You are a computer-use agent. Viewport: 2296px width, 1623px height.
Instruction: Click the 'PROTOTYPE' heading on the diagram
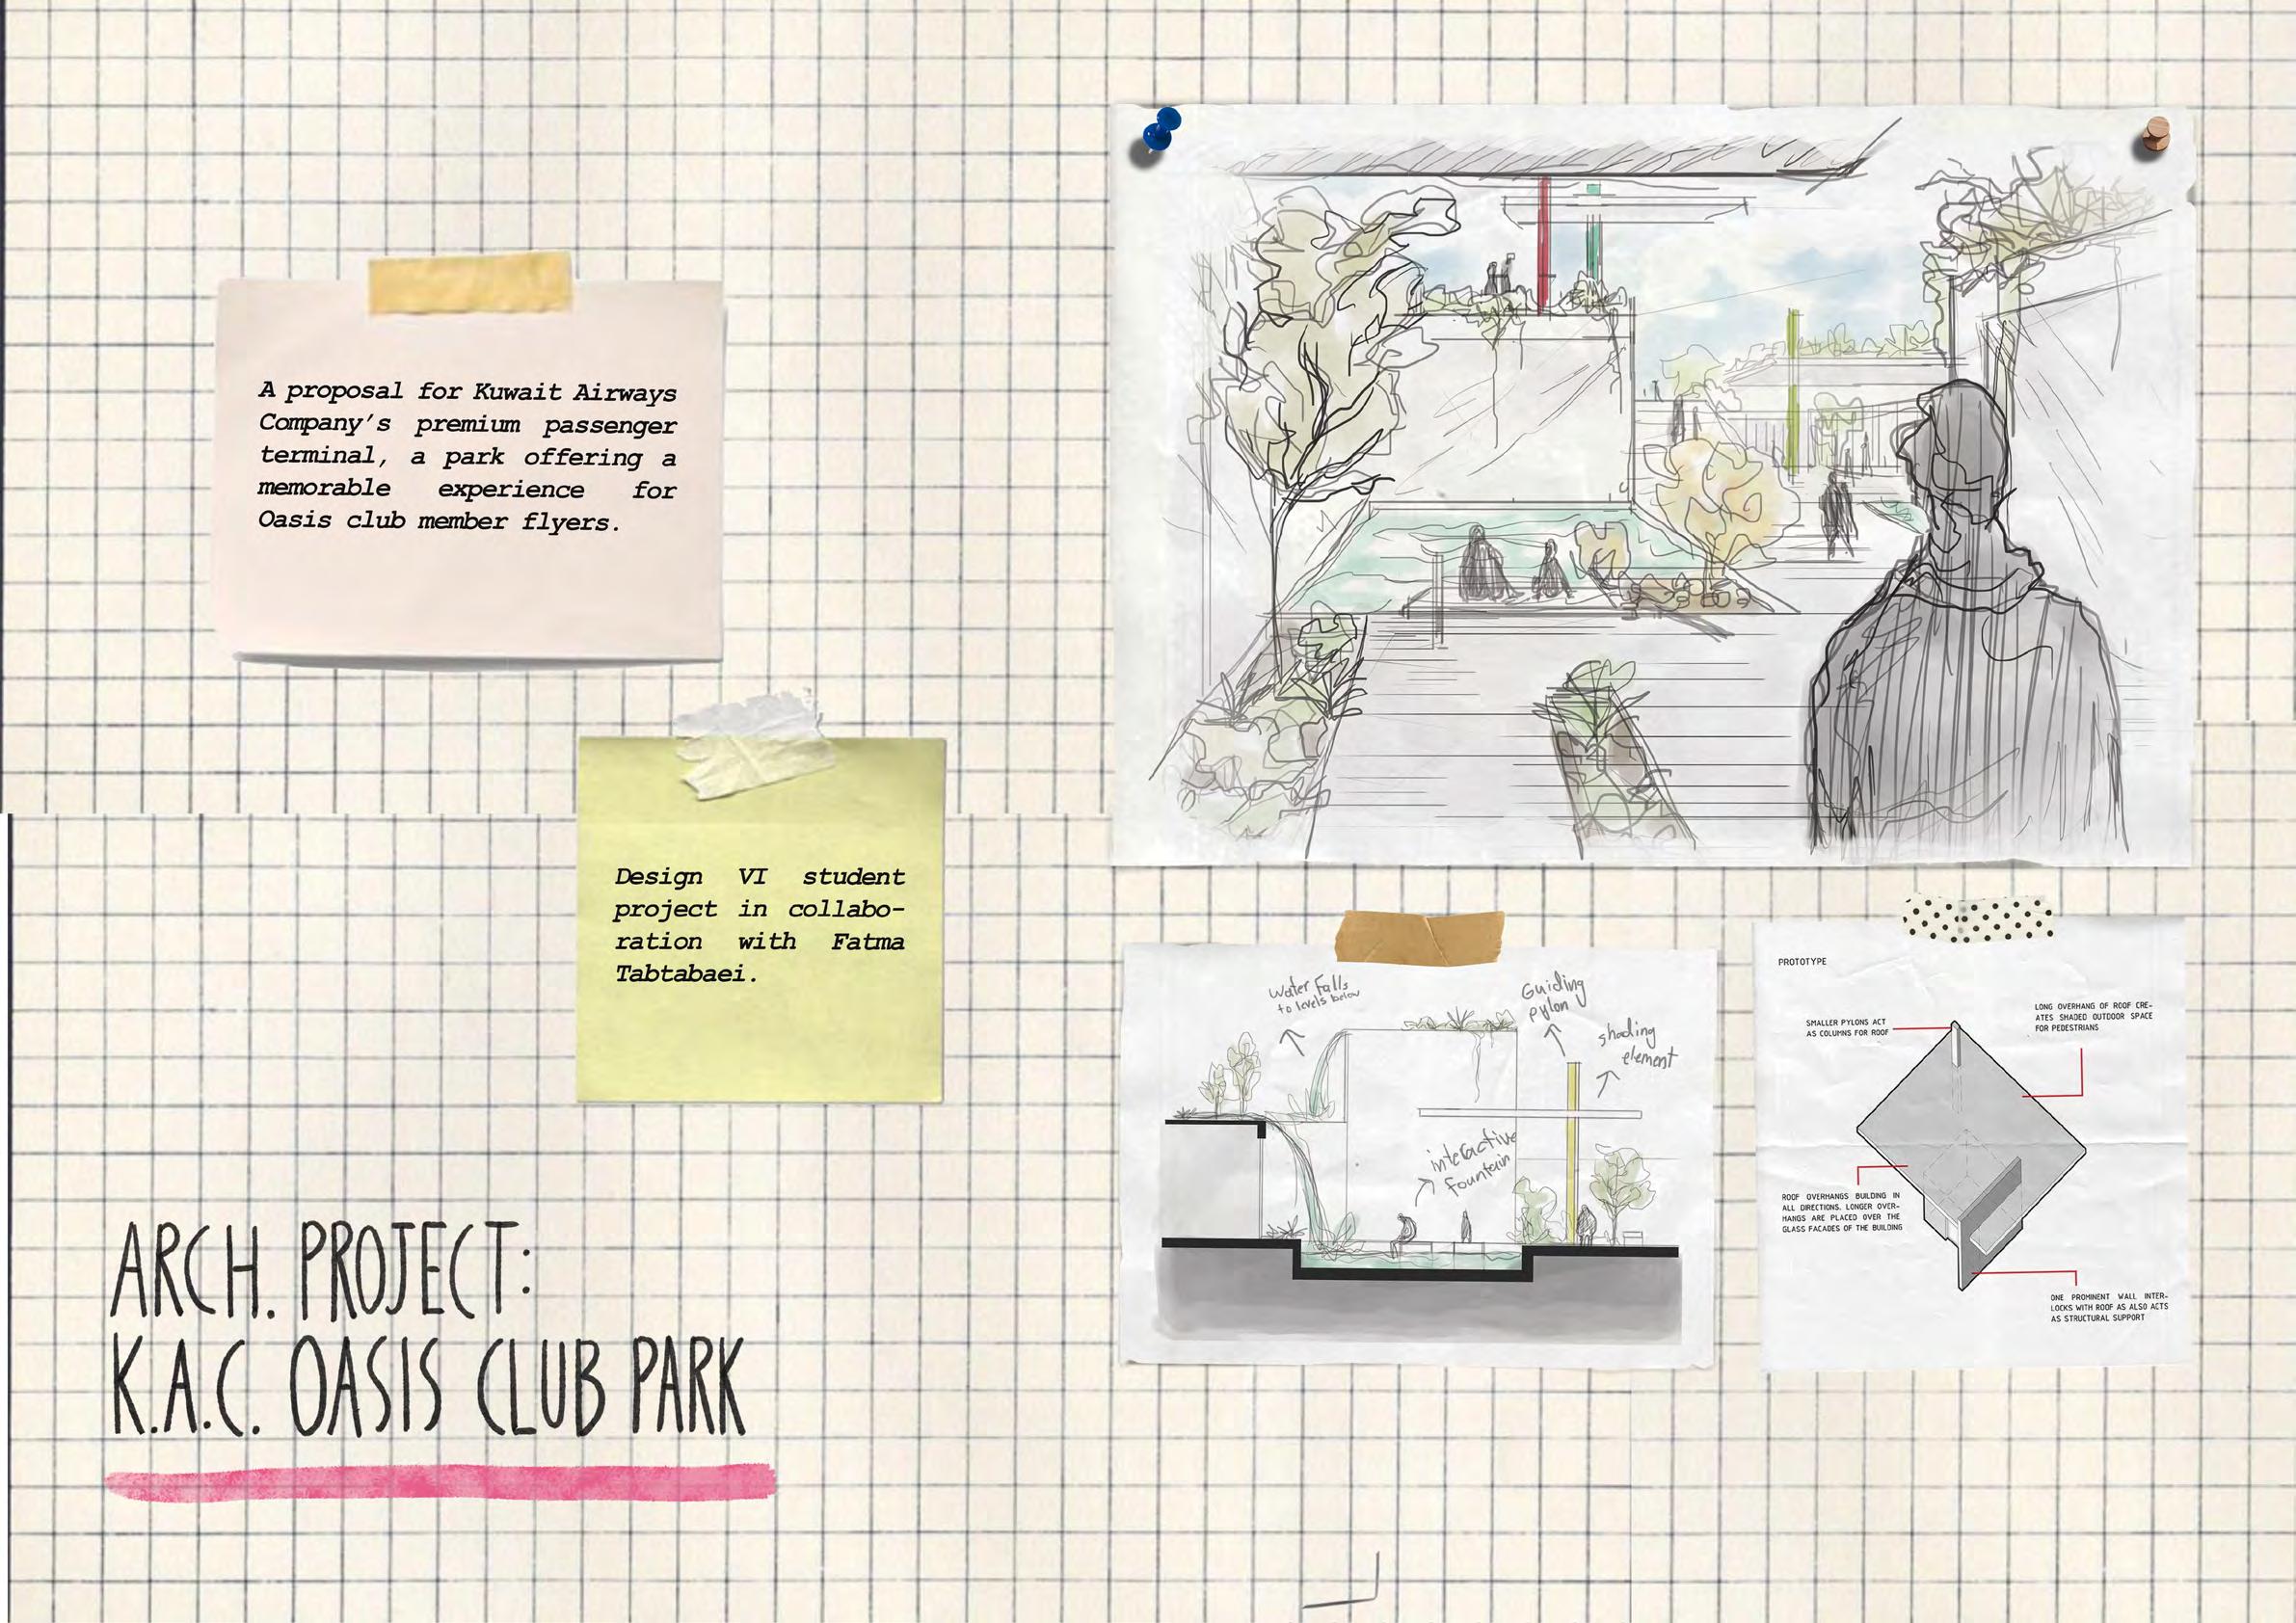coord(1802,962)
